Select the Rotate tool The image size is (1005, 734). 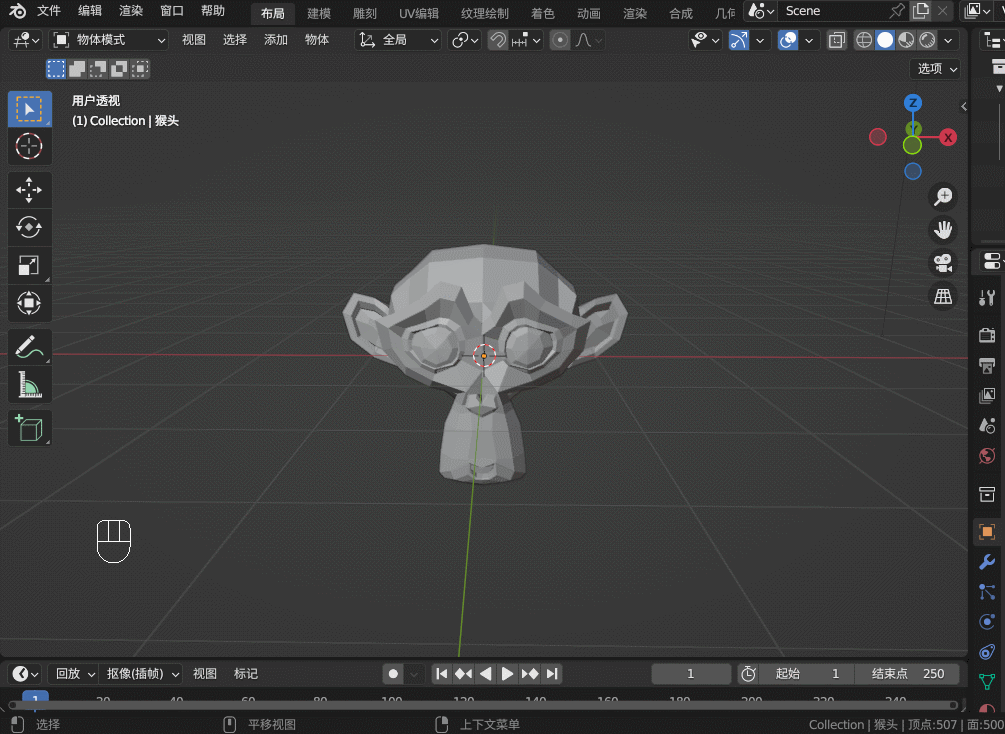29,228
